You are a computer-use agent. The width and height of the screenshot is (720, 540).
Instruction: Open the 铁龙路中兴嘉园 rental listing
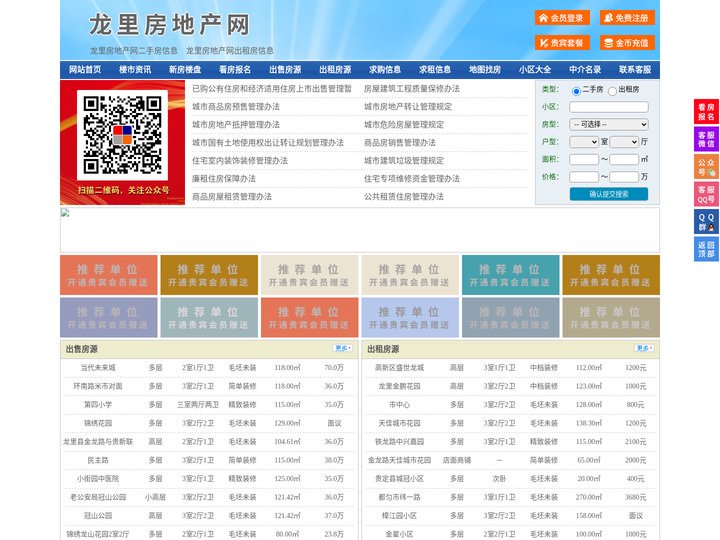[x=399, y=442]
